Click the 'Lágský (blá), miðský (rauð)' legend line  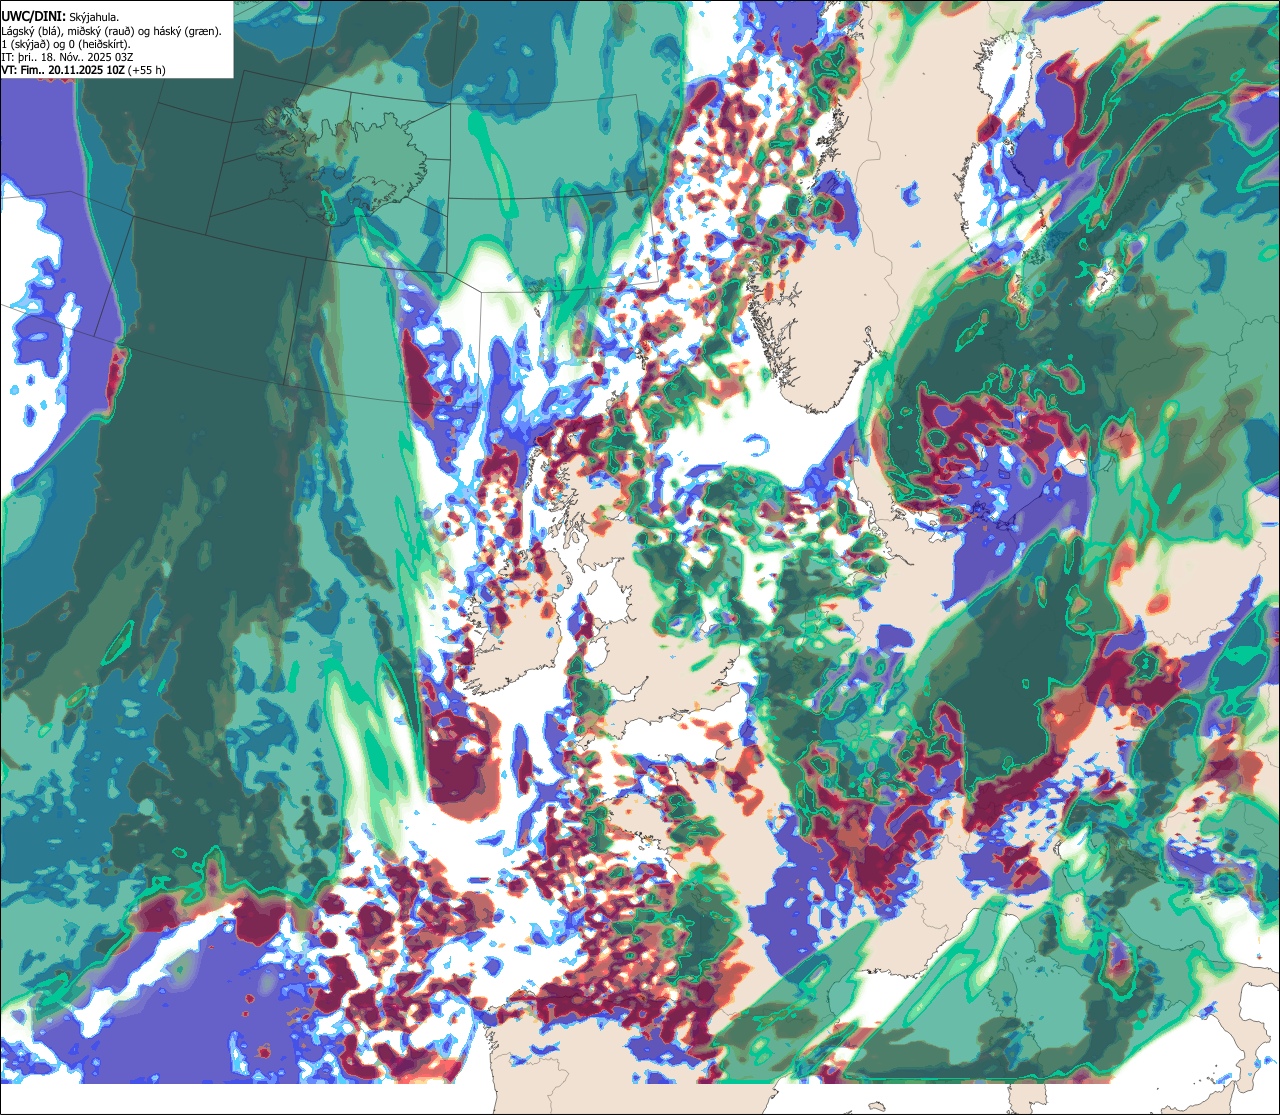click(112, 31)
